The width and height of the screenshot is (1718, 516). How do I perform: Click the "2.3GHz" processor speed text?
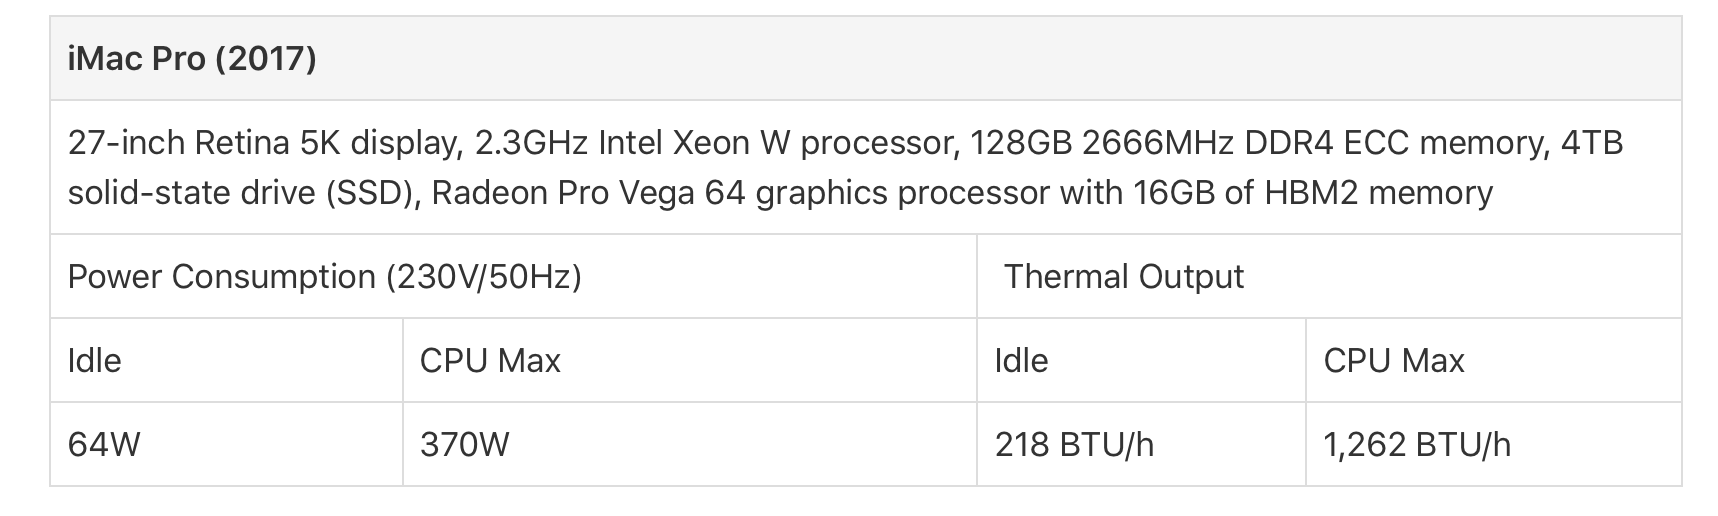[531, 144]
